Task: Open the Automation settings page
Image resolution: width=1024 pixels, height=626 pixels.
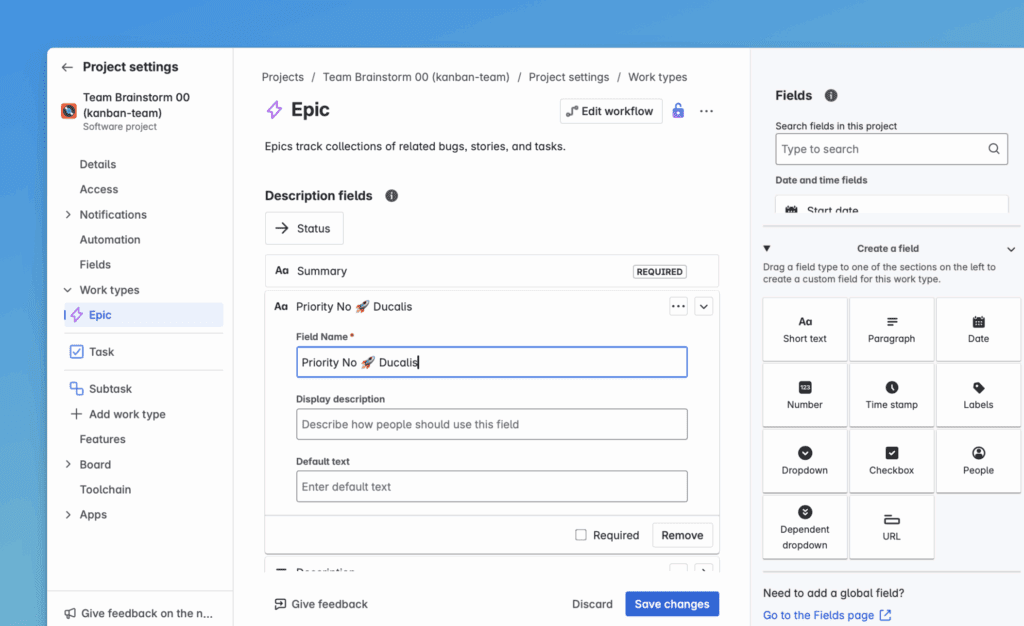Action: point(110,240)
